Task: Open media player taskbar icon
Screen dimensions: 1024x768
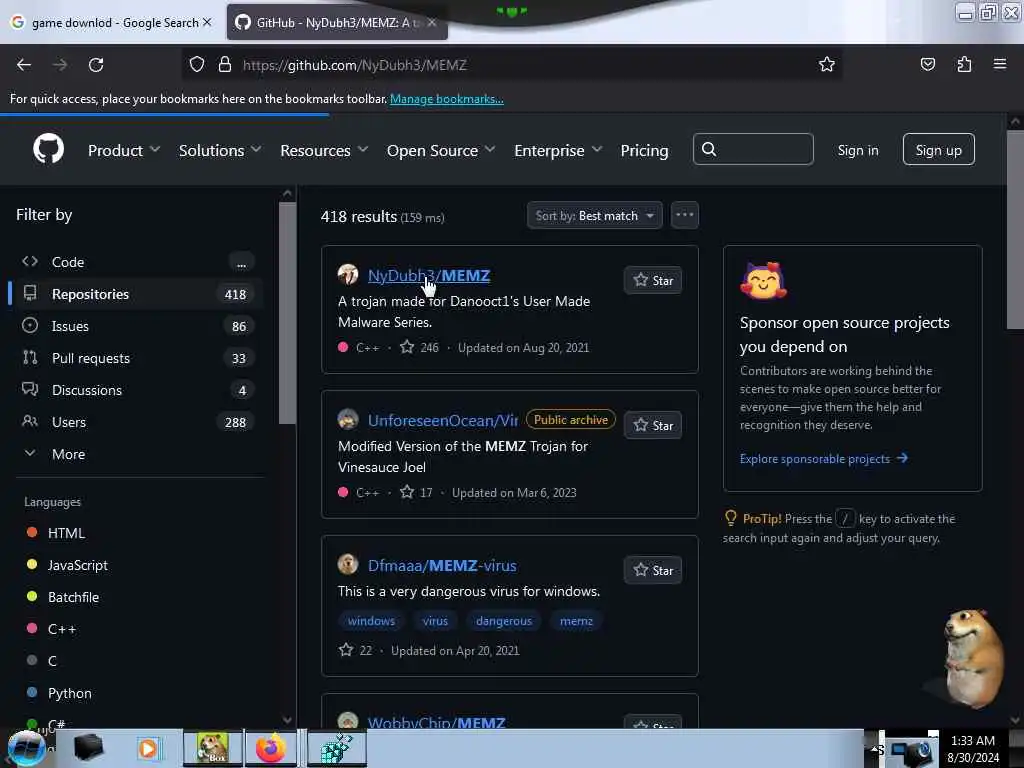Action: [x=148, y=749]
